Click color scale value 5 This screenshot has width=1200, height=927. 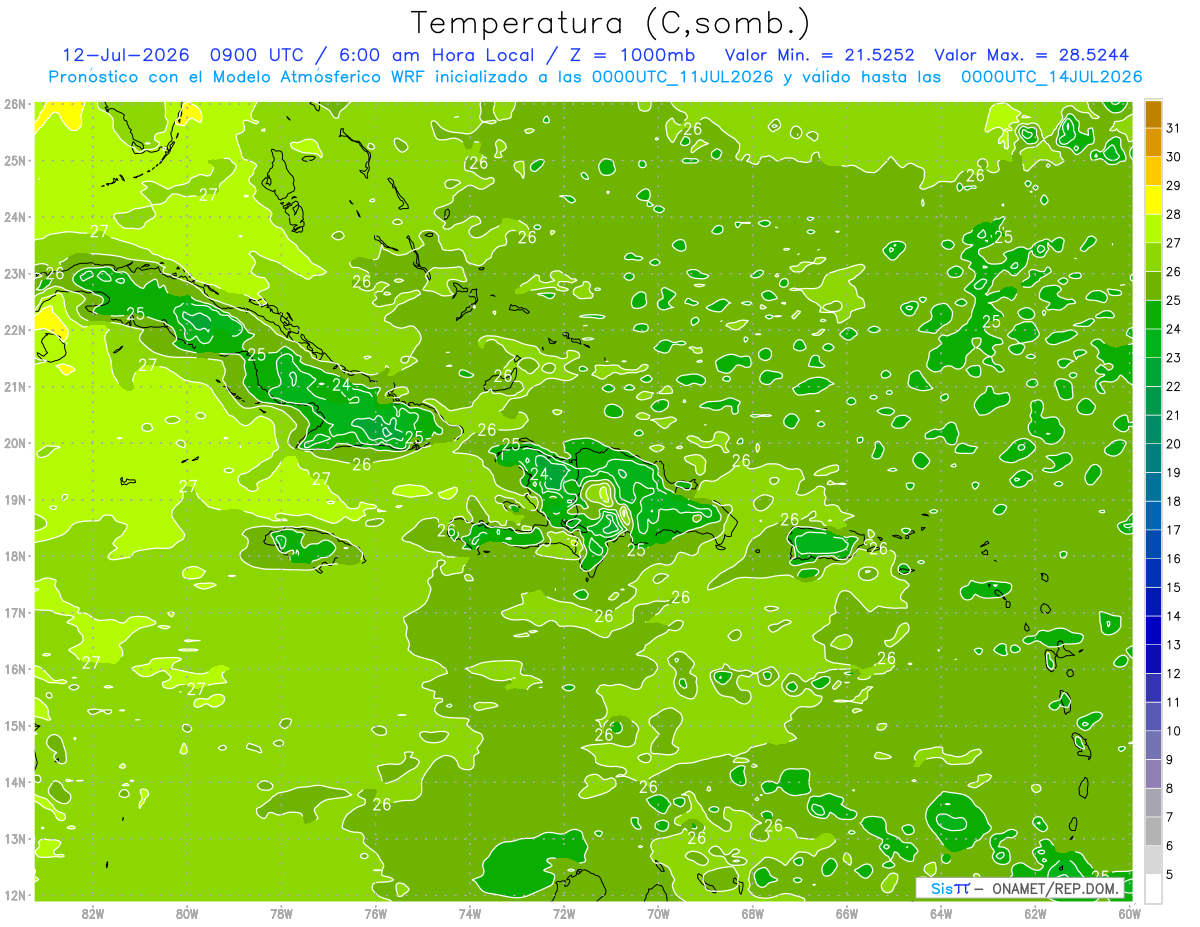pyautogui.click(x=1170, y=874)
